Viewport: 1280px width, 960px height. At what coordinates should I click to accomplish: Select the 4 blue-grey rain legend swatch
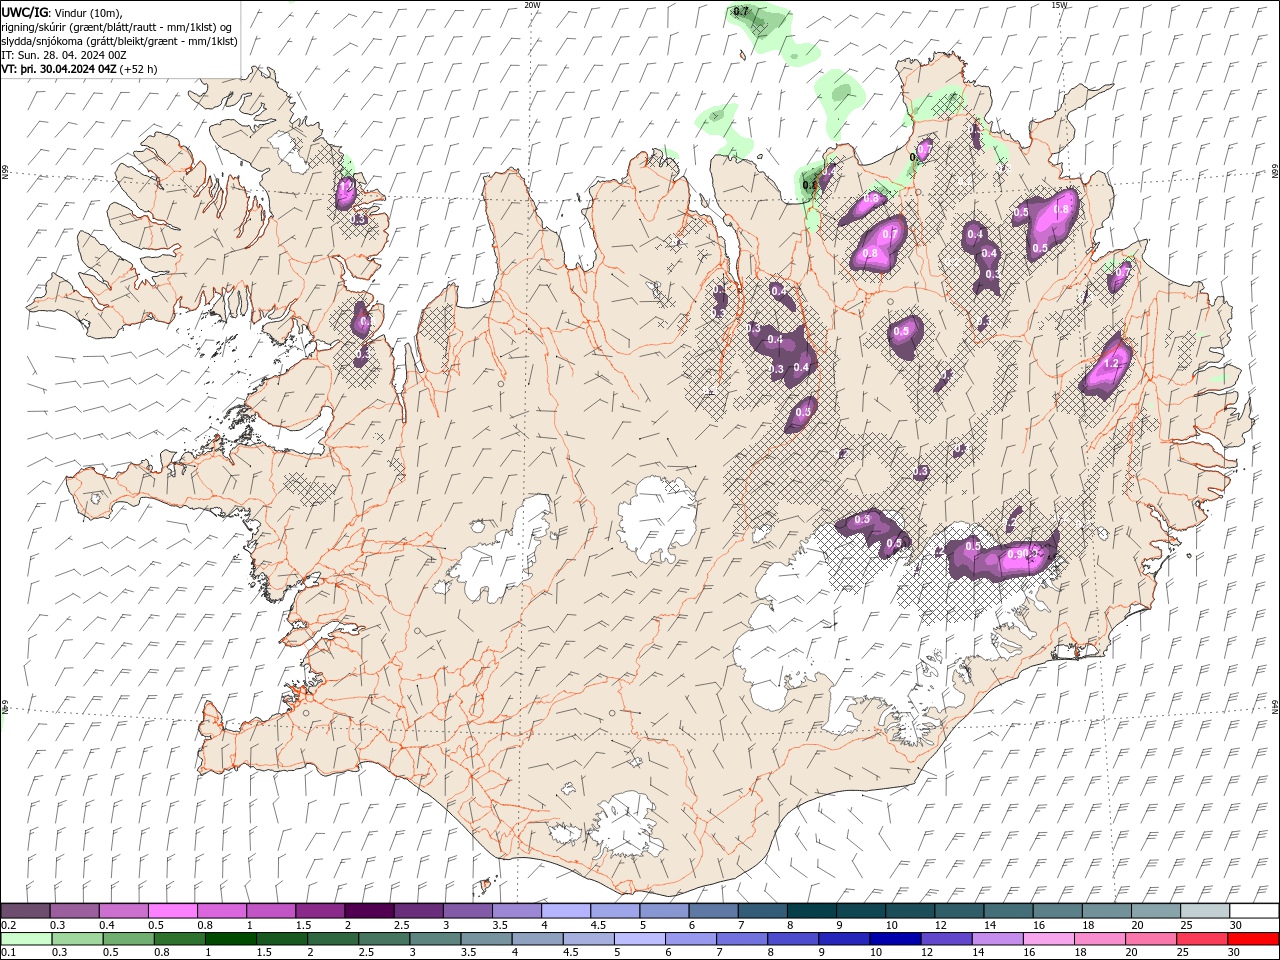pyautogui.click(x=537, y=939)
